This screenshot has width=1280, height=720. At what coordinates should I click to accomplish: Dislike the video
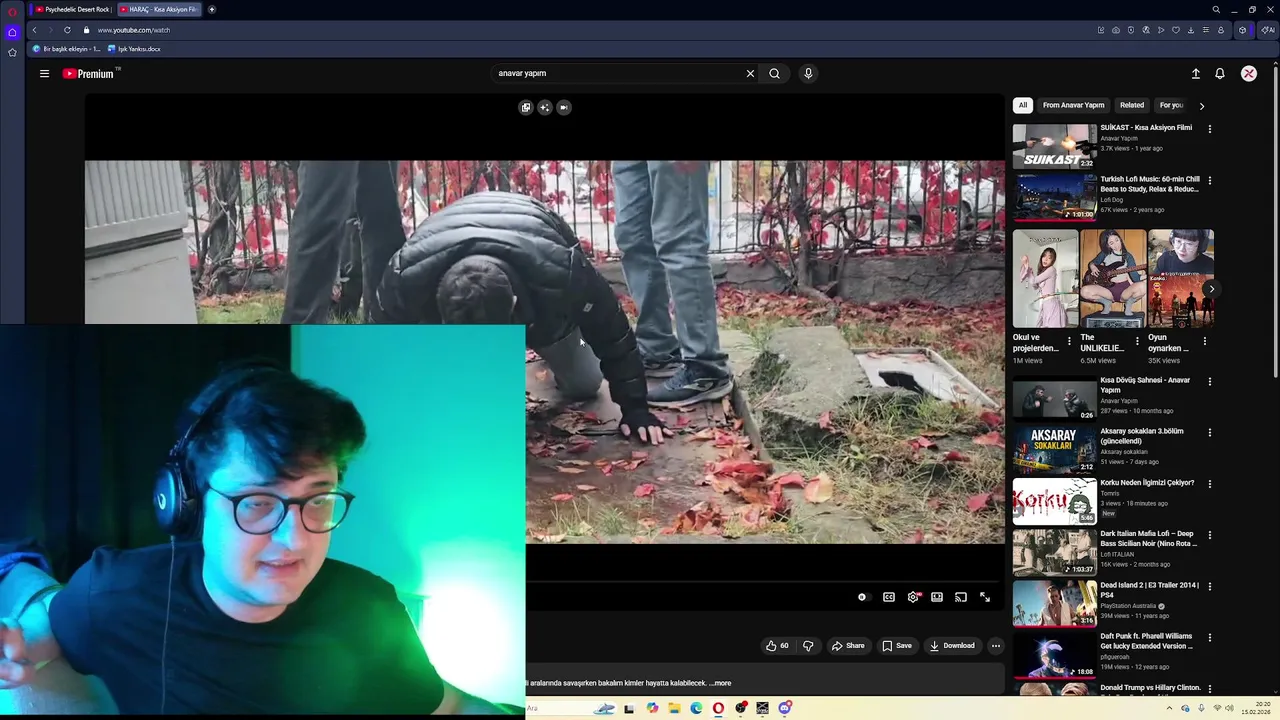pos(808,646)
